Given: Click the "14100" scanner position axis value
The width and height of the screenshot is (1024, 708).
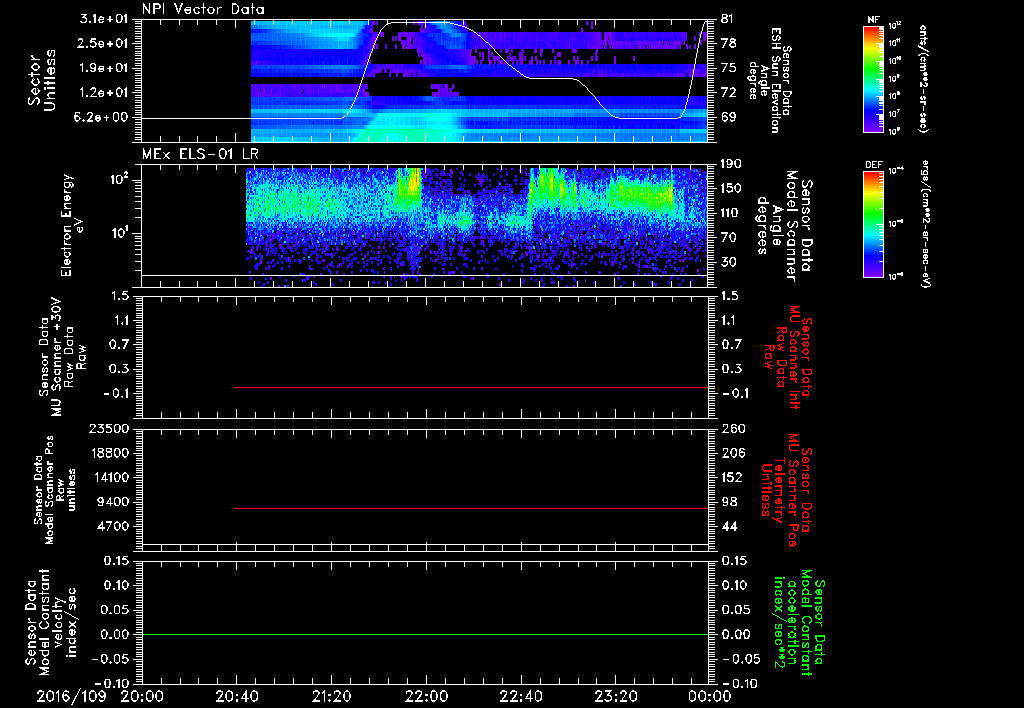Looking at the screenshot, I should (108, 477).
